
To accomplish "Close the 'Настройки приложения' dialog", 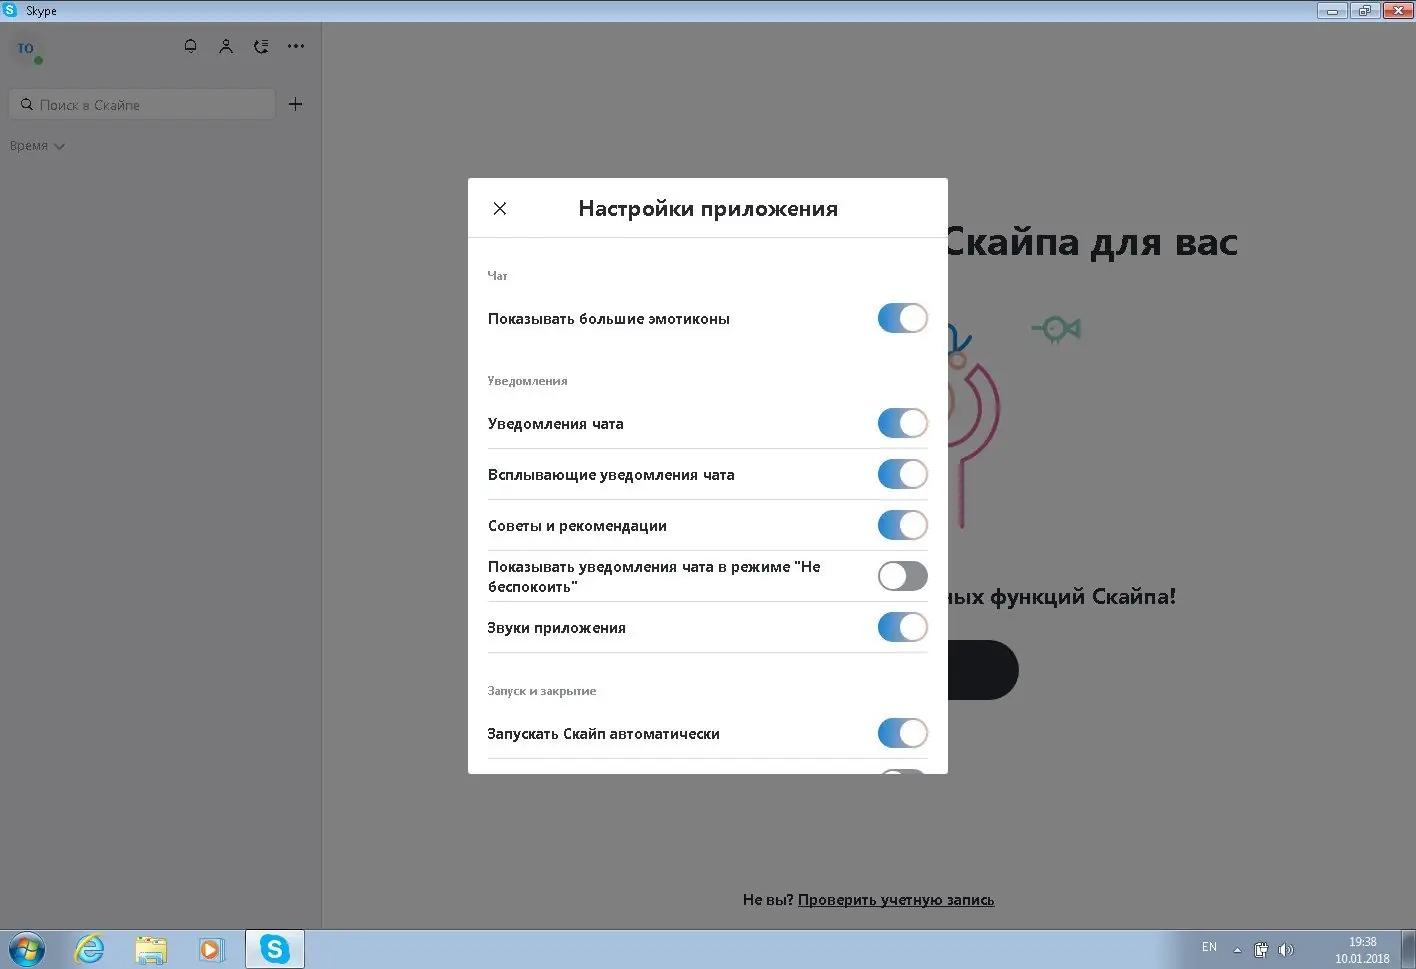I will [x=499, y=208].
